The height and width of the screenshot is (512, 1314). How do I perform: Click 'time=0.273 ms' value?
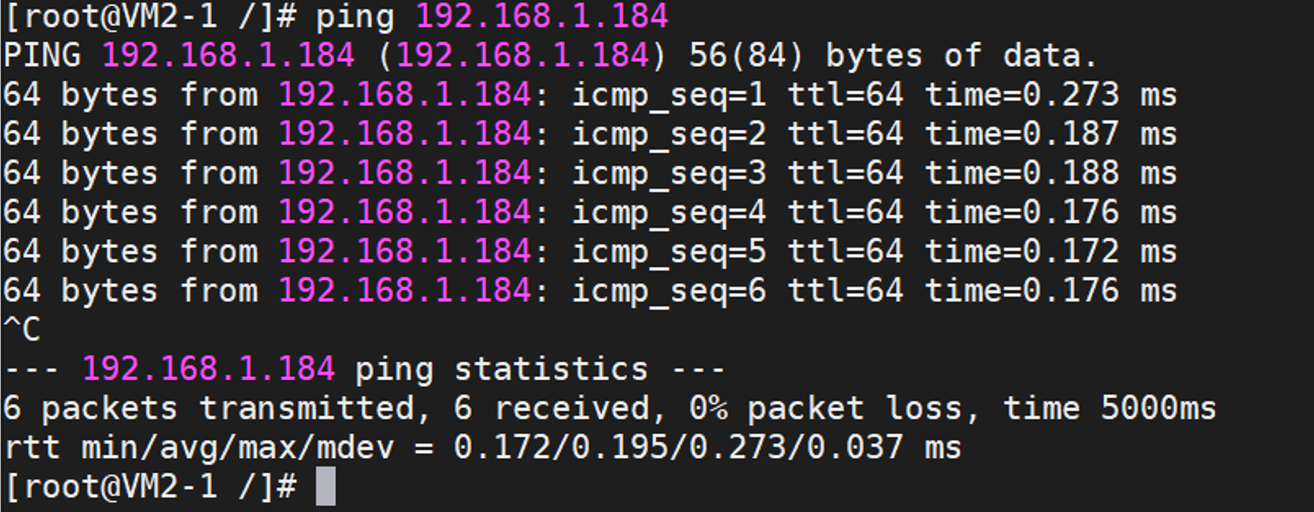(x=1051, y=96)
